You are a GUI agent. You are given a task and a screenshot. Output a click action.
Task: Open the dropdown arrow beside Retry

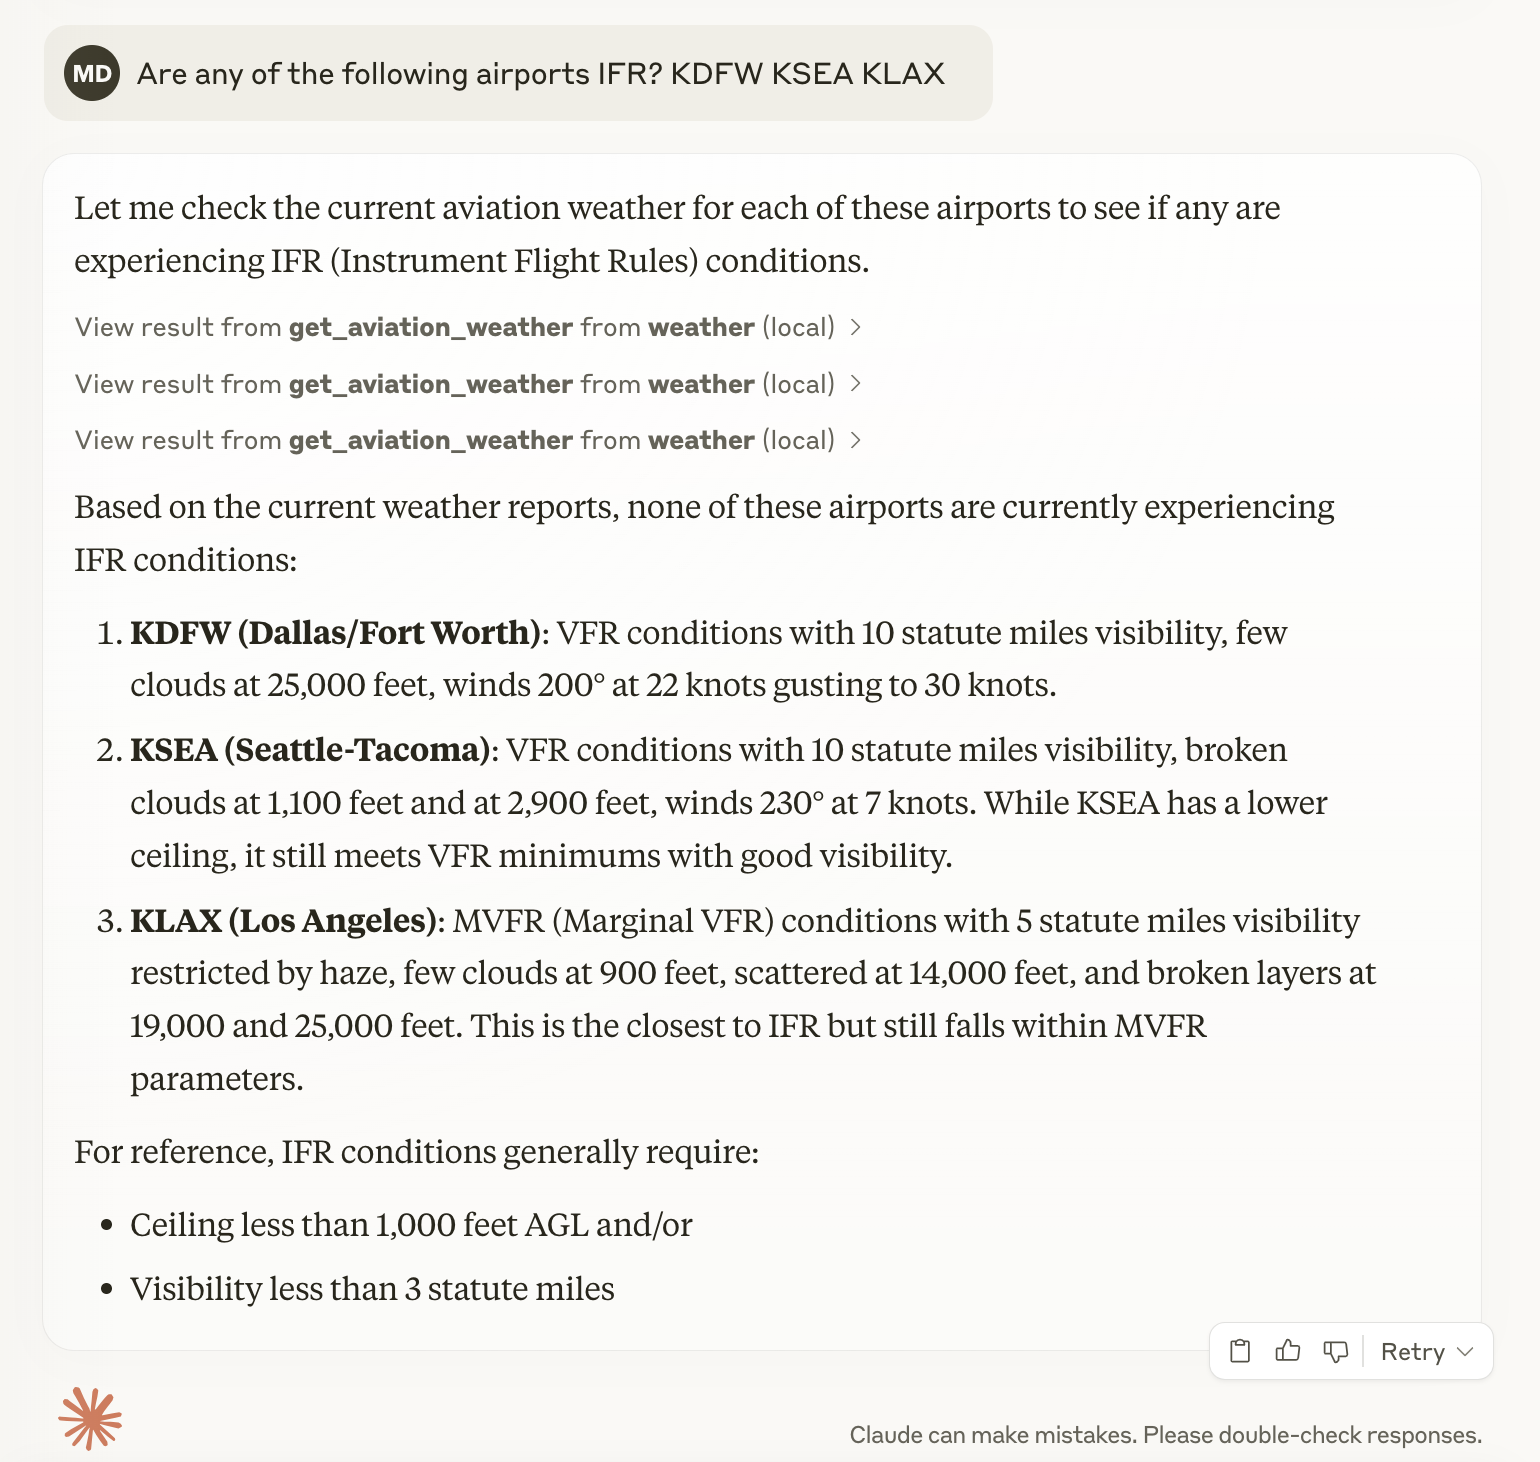[1466, 1352]
